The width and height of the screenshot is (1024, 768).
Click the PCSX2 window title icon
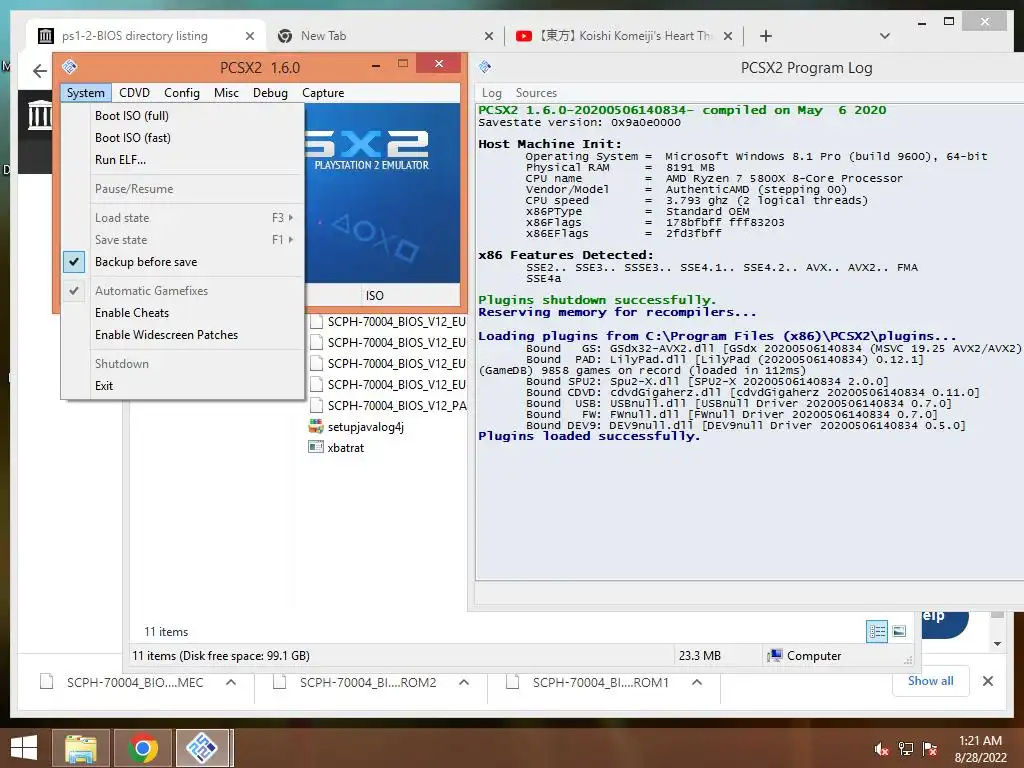pyautogui.click(x=70, y=67)
